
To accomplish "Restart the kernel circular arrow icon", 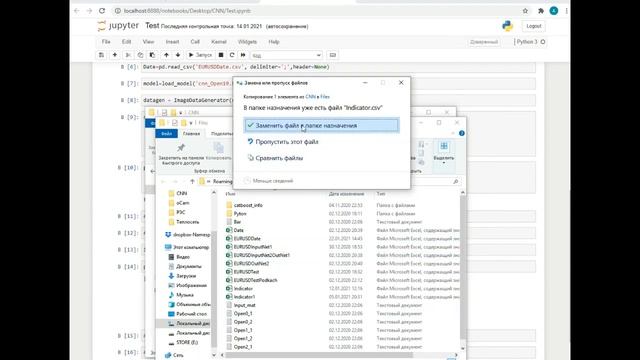I will pyautogui.click(x=232, y=55).
